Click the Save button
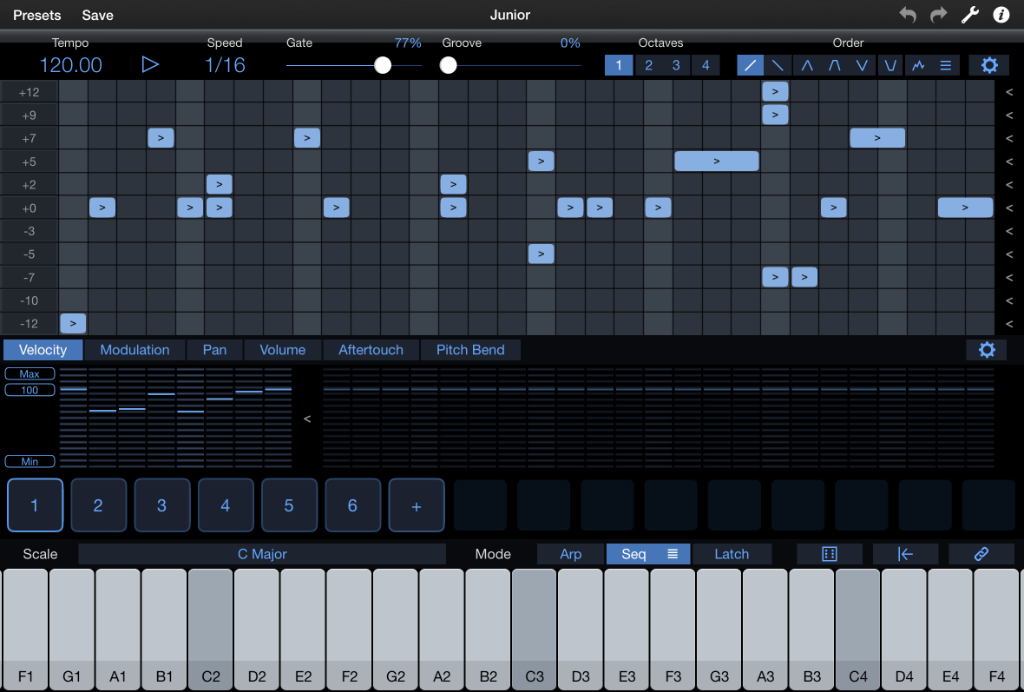Viewport: 1024px width, 692px height. [97, 15]
